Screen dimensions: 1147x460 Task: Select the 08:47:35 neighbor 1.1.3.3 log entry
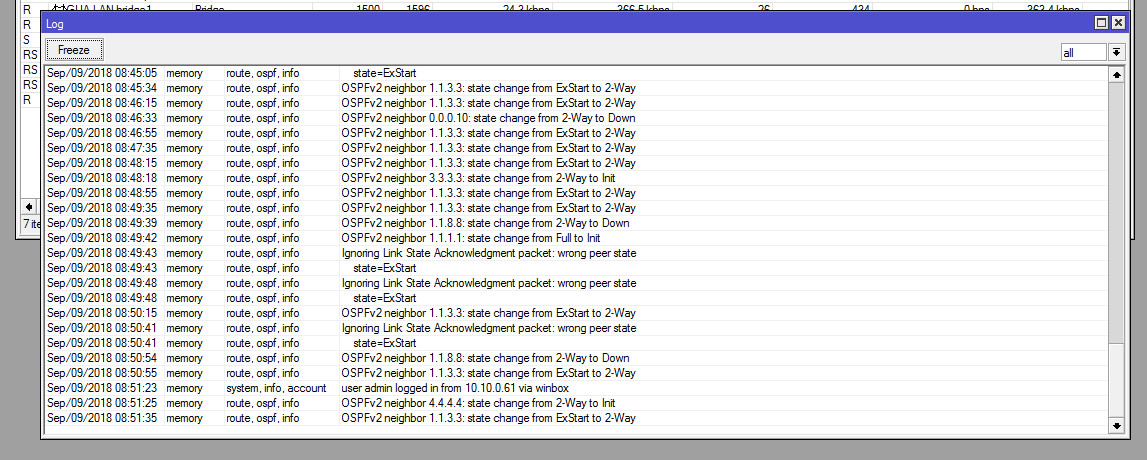[x=576, y=148]
